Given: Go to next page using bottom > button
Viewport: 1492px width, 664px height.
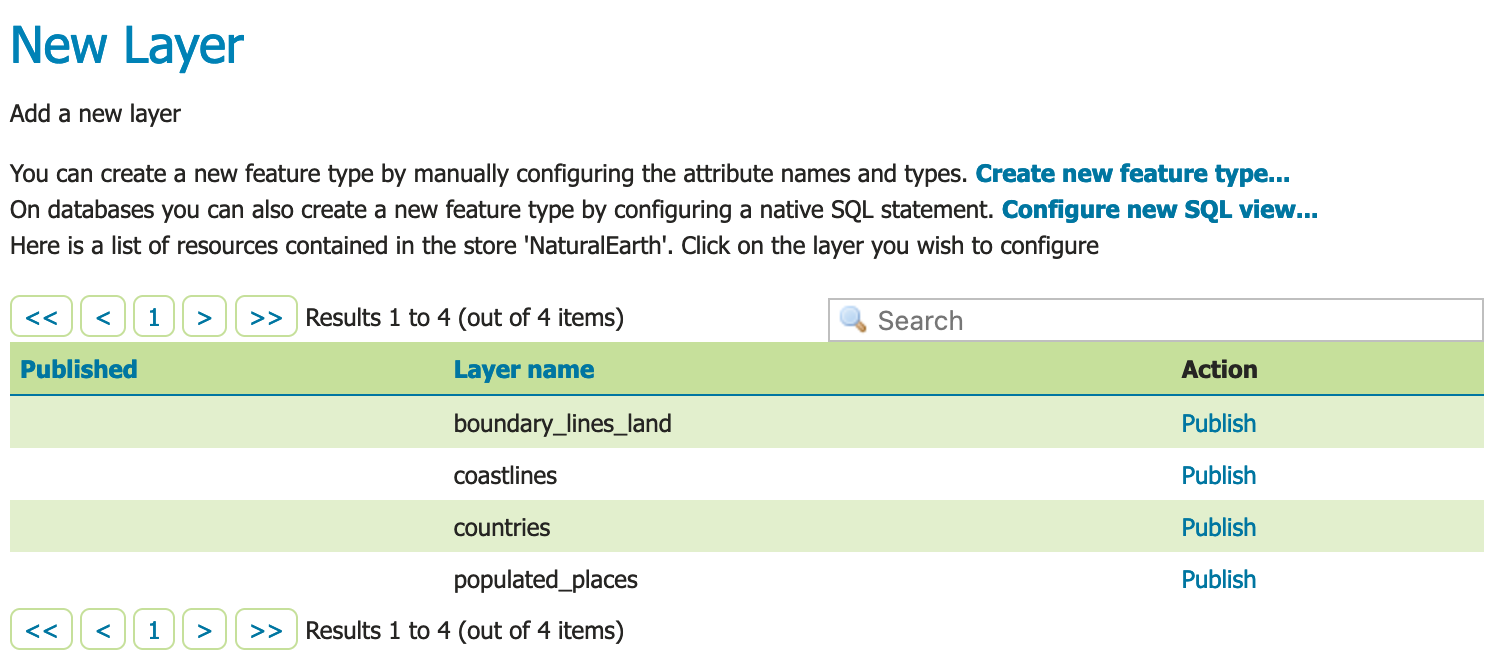Looking at the screenshot, I should [205, 631].
